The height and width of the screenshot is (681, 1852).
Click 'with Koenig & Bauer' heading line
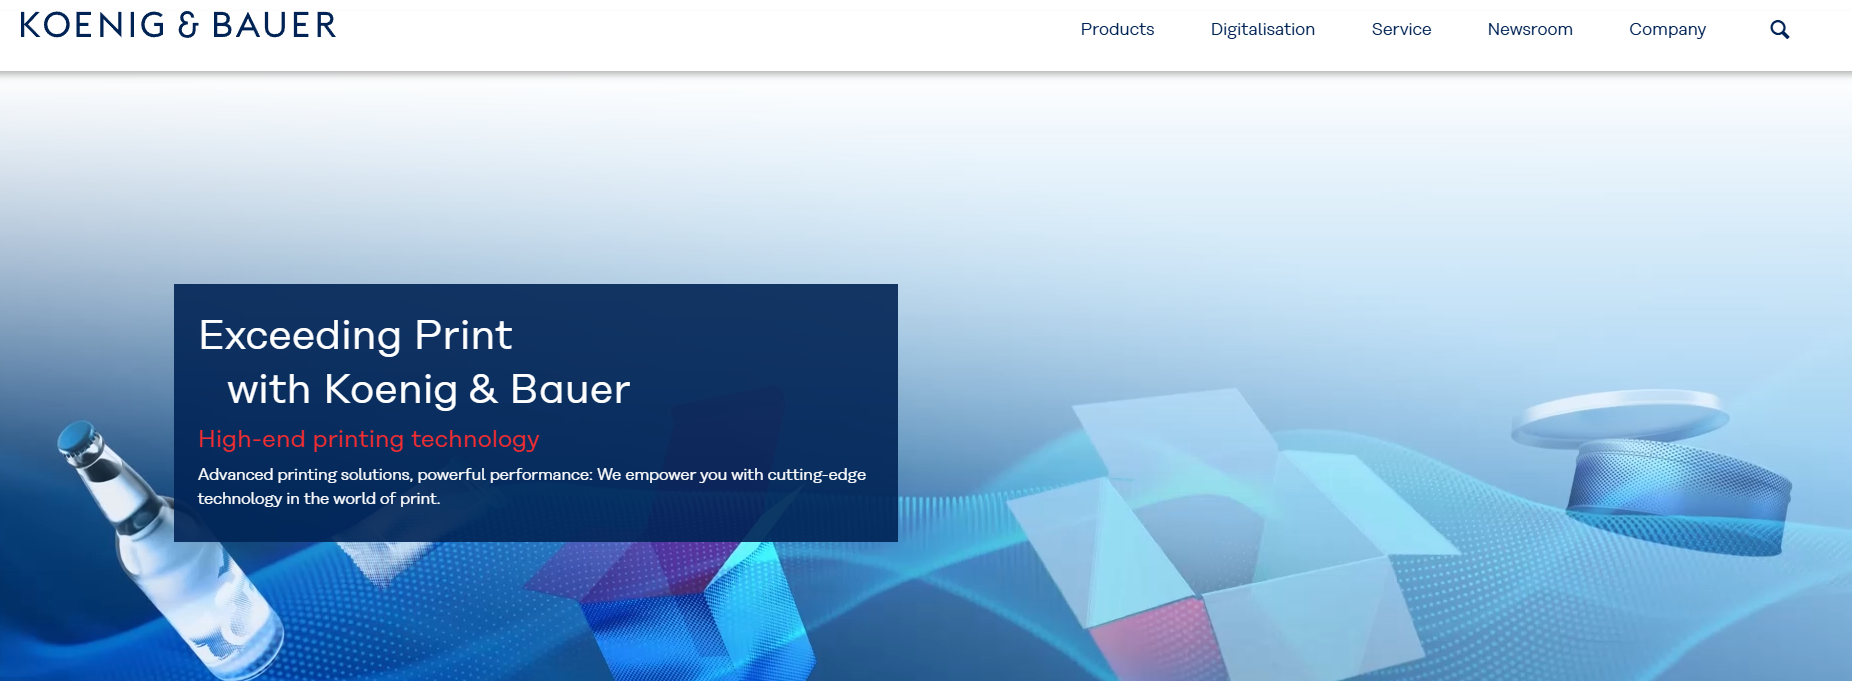click(429, 389)
